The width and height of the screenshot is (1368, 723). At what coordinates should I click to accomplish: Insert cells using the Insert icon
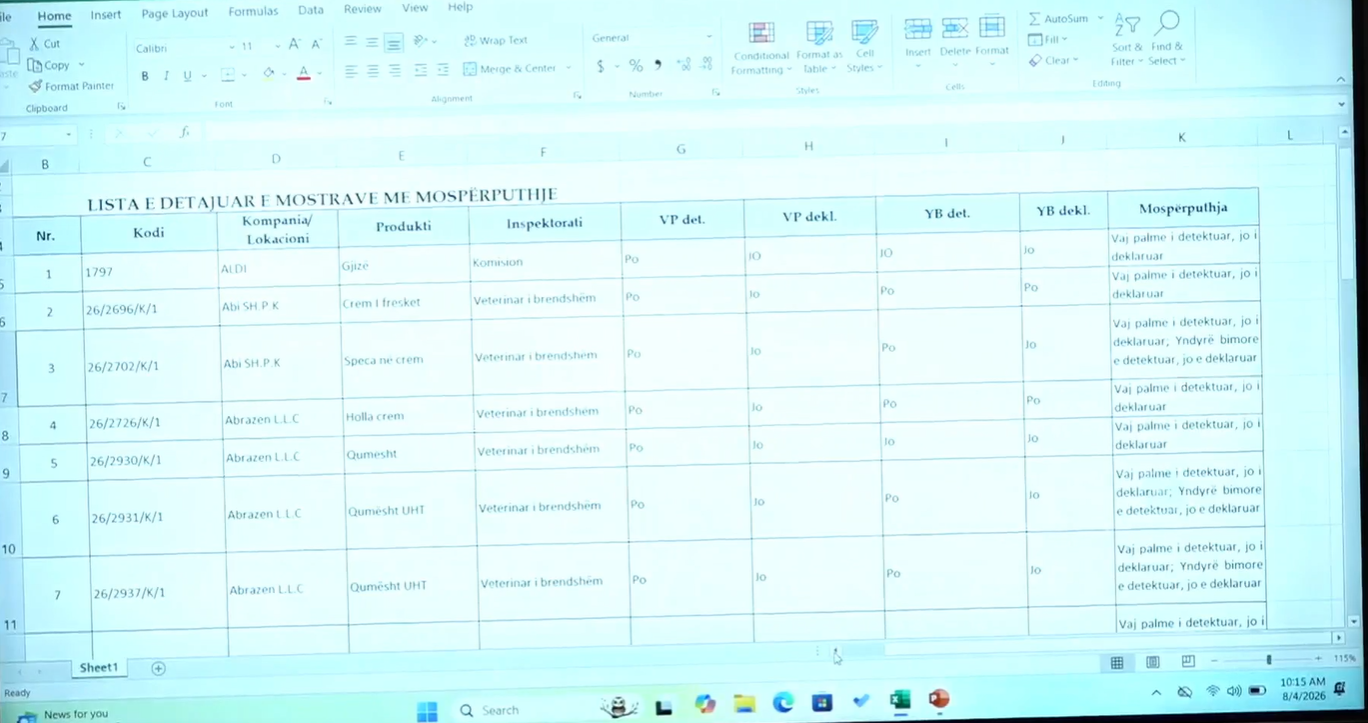(x=918, y=28)
